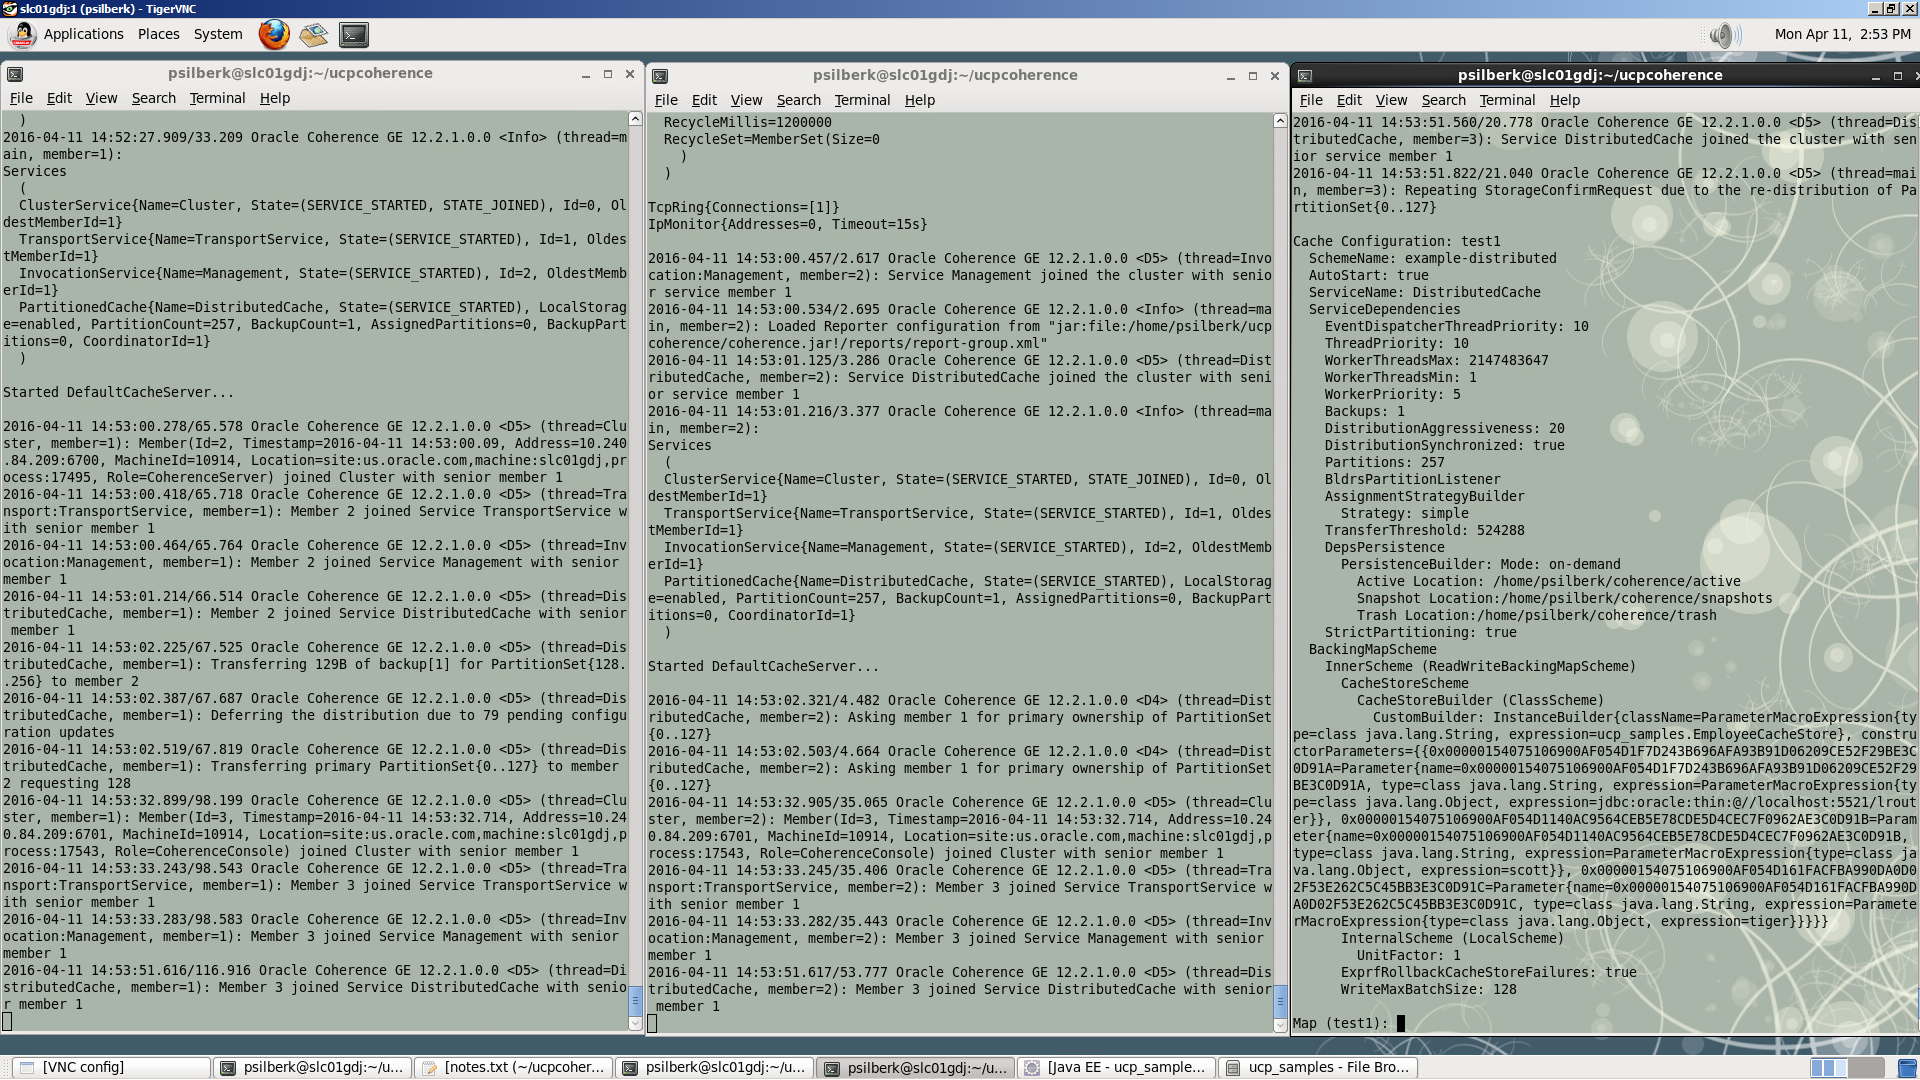This screenshot has width=1920, height=1080.
Task: Click the left terminal window menu icon
Action: tap(15, 74)
